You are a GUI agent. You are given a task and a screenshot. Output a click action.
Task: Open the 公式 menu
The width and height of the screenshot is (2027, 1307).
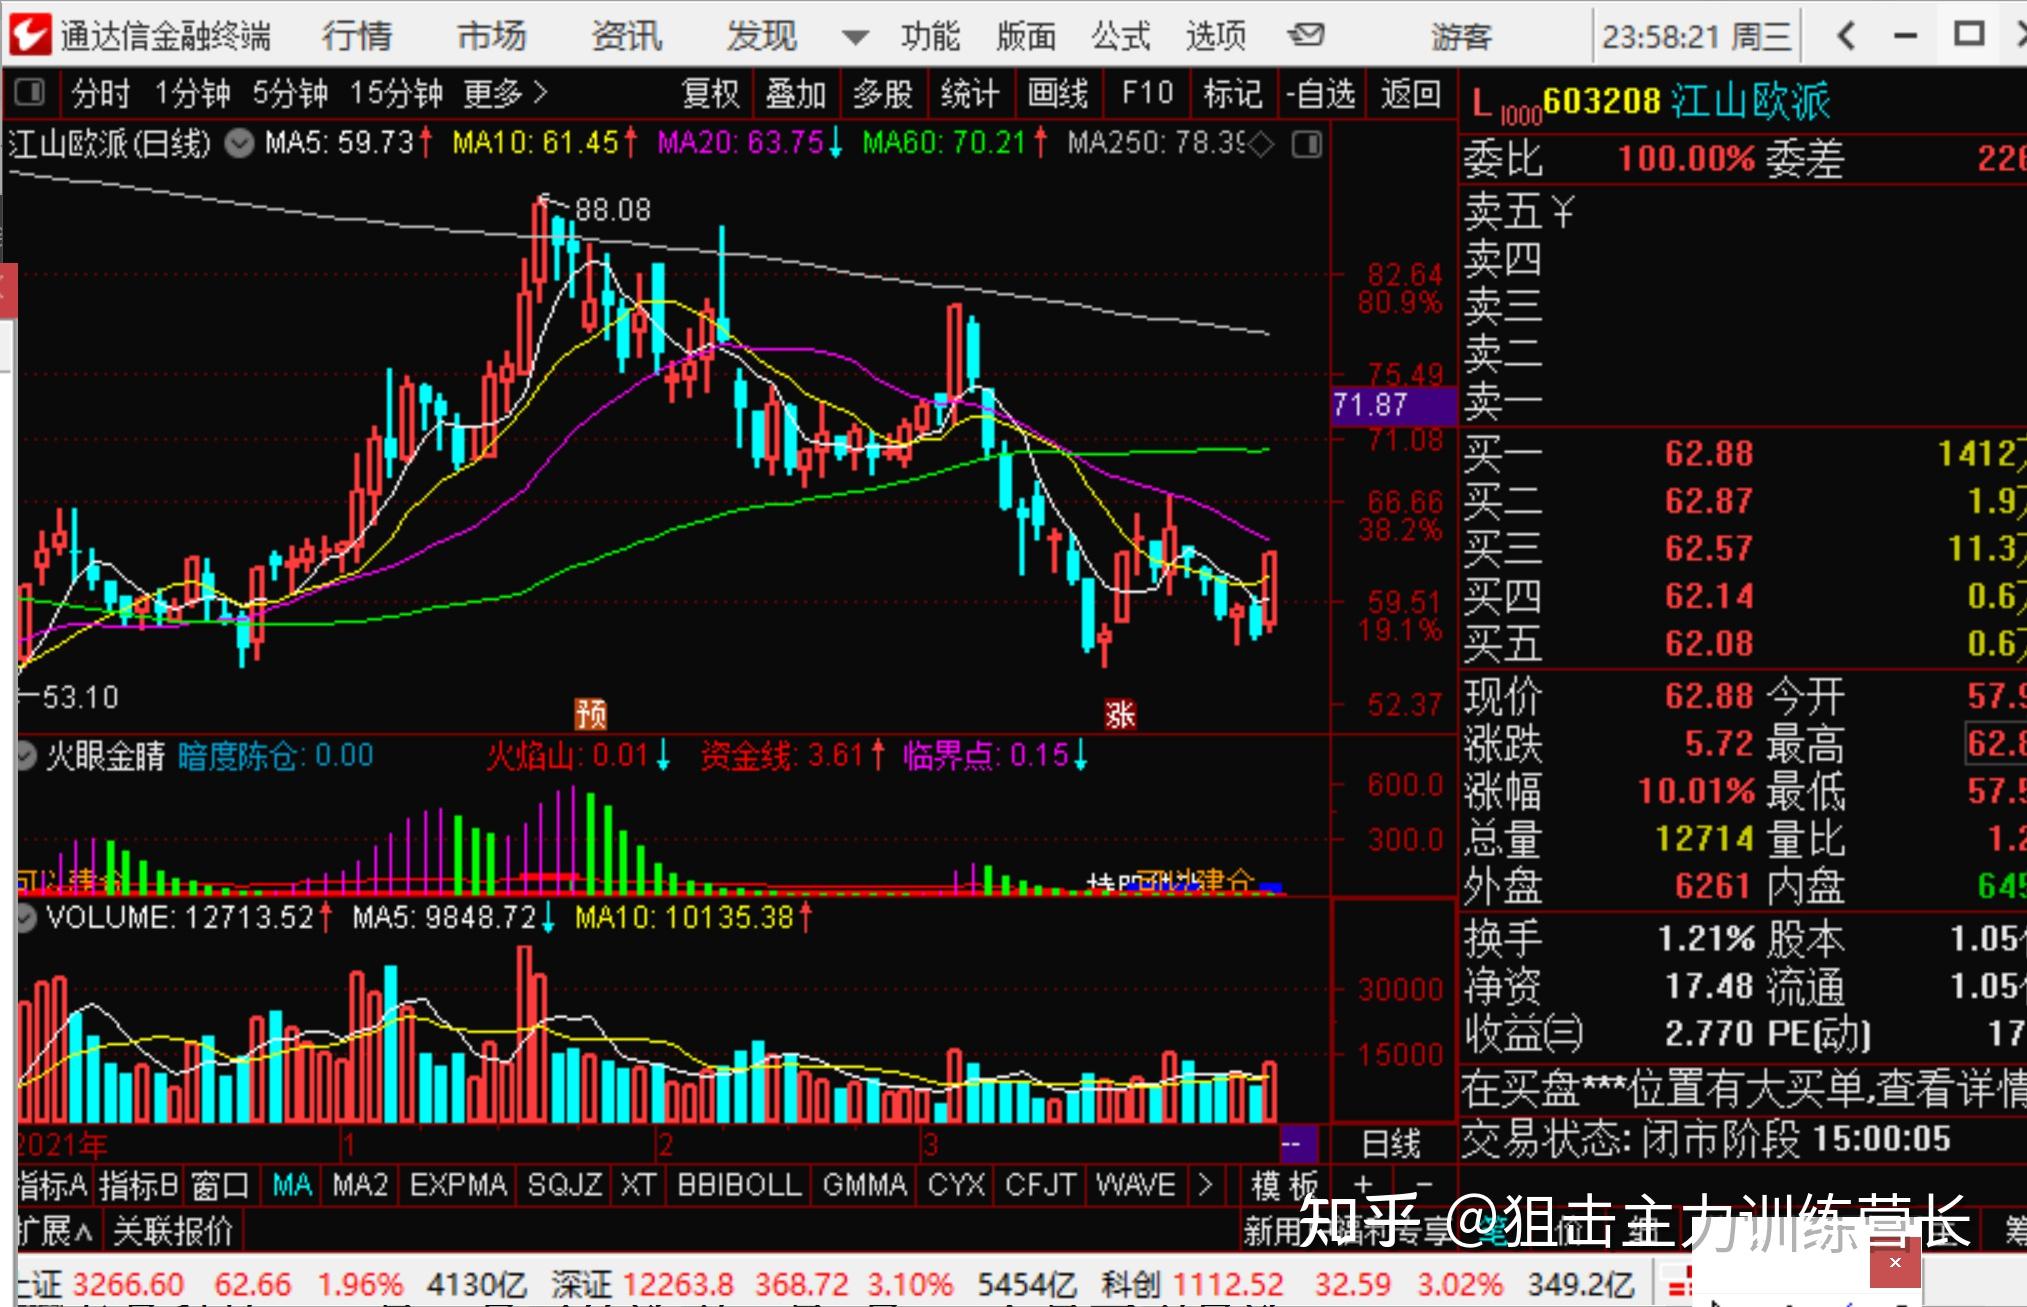1121,36
